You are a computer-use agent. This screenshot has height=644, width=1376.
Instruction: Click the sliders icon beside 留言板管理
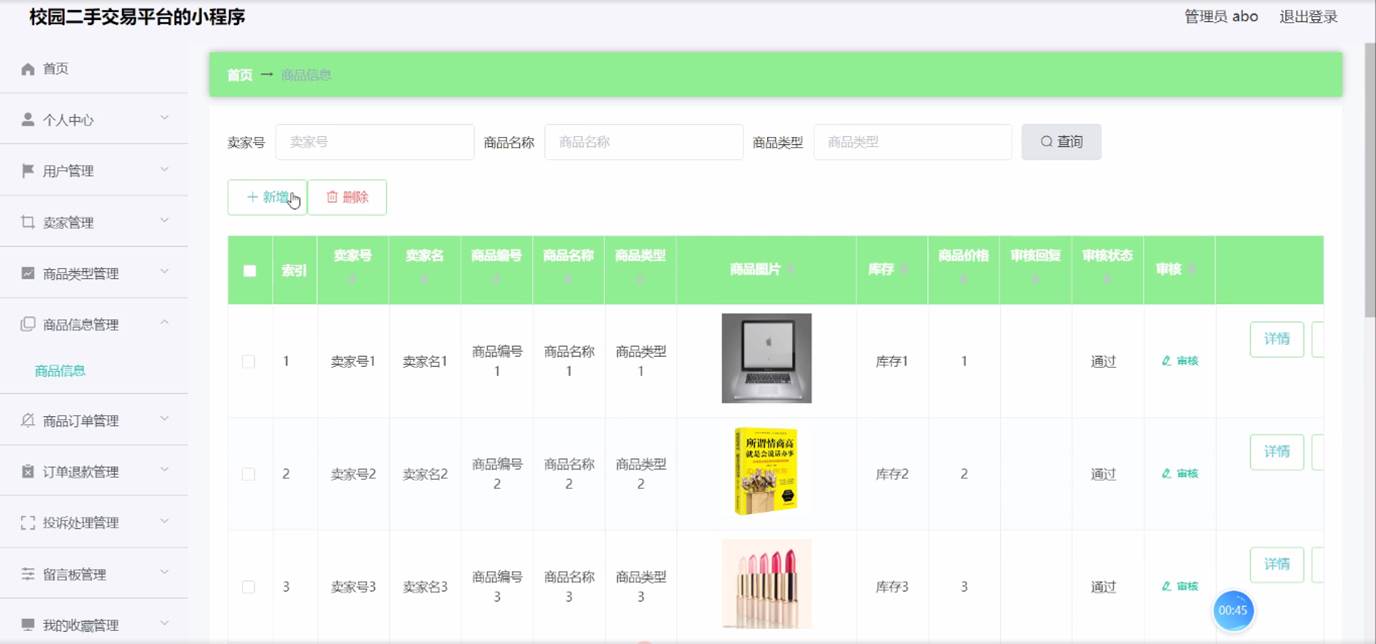28,574
